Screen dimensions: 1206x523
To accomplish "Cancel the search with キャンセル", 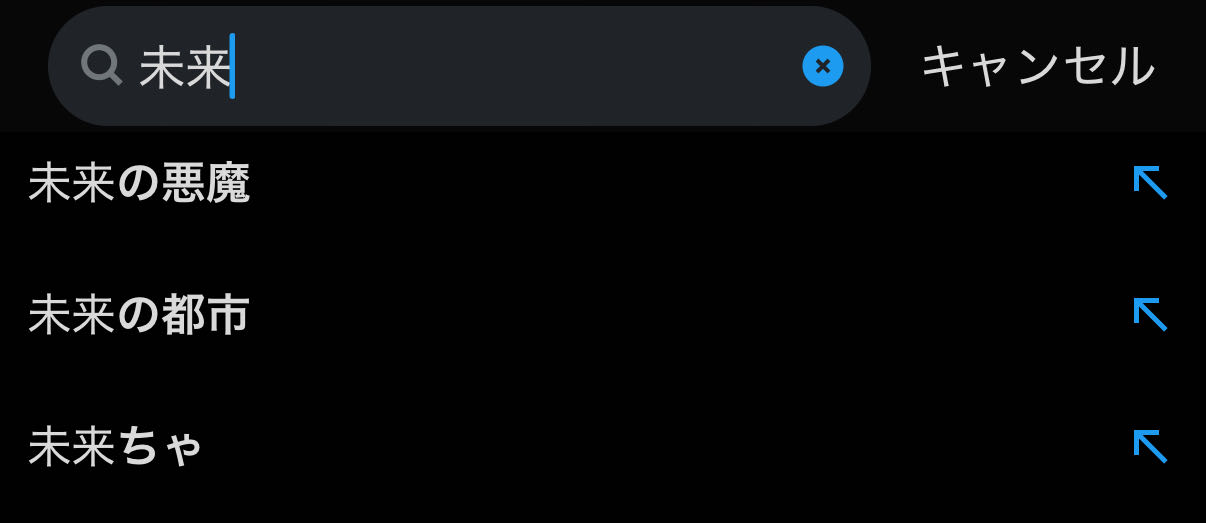I will tap(1038, 66).
